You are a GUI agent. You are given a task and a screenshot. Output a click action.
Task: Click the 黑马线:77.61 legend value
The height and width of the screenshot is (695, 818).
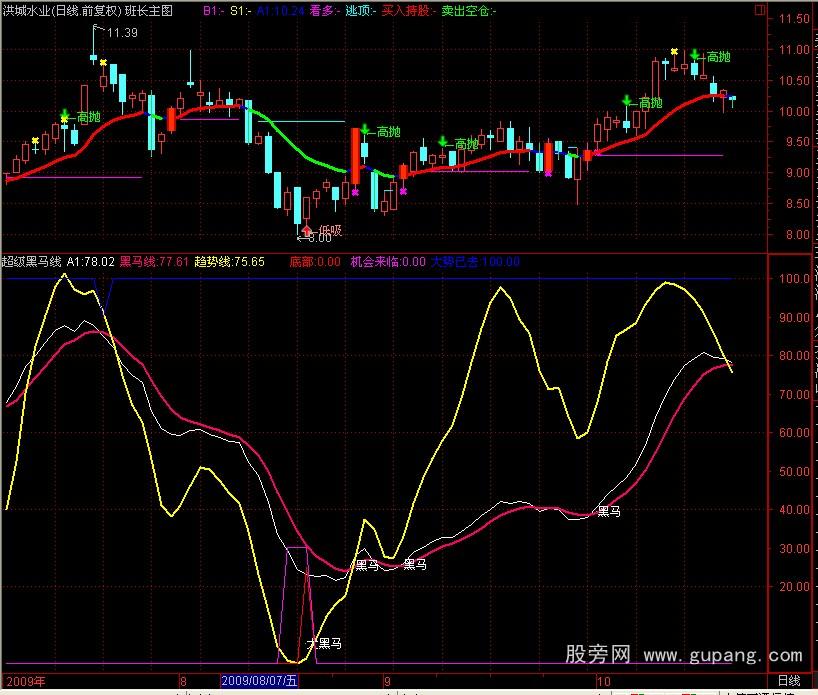pyautogui.click(x=154, y=262)
